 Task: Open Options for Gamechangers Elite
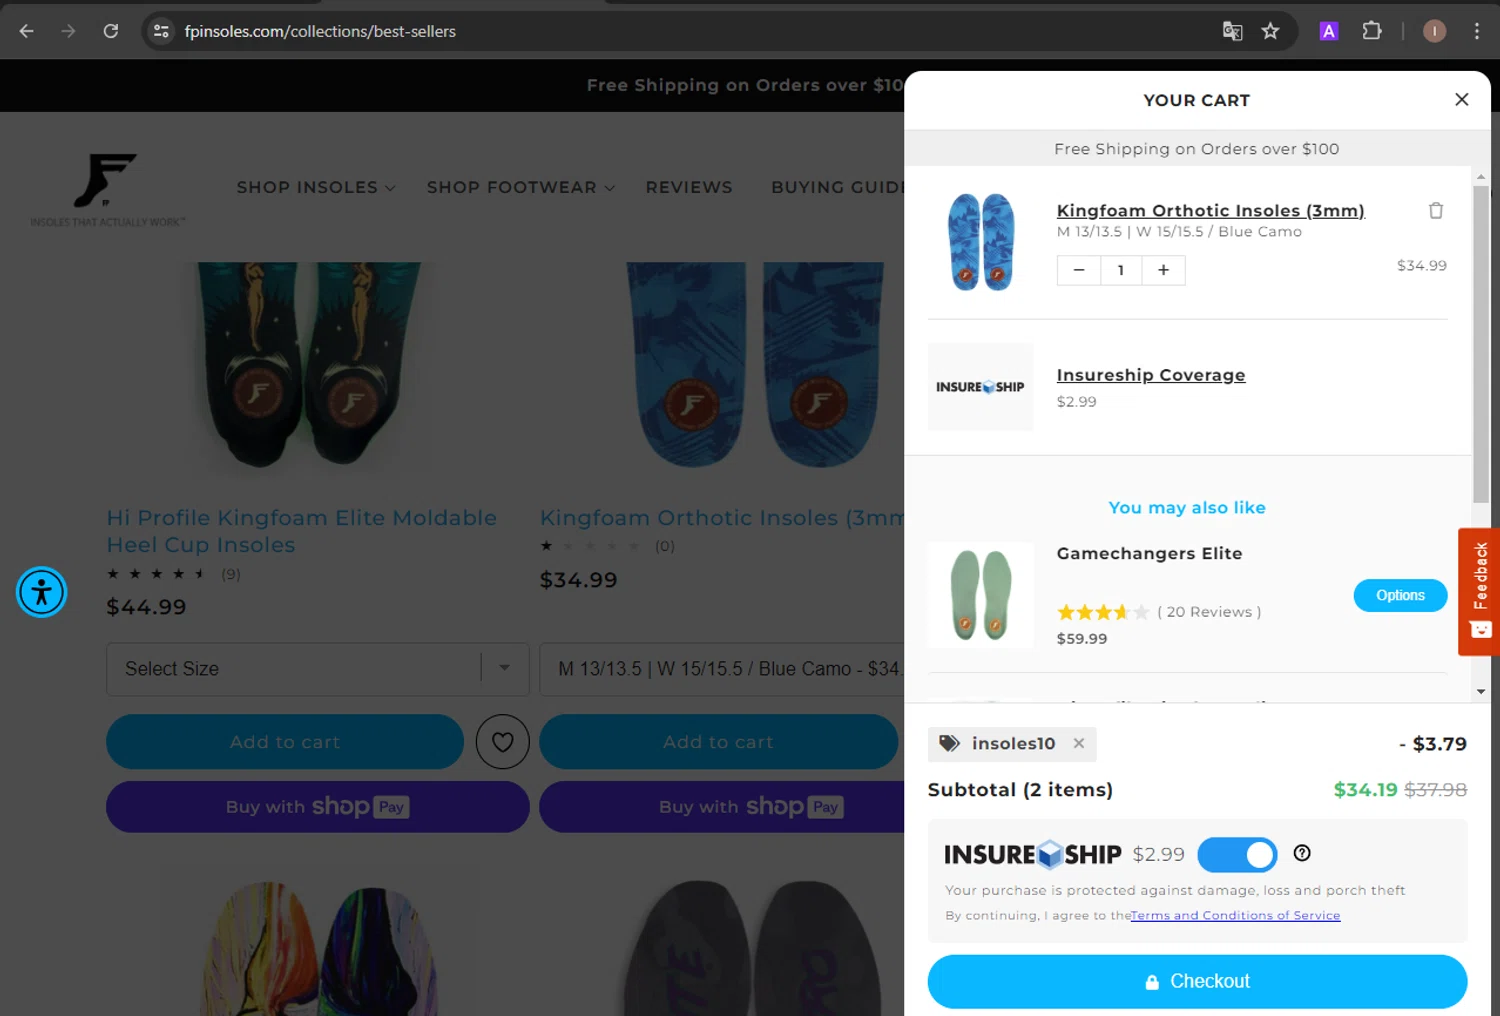point(1400,595)
